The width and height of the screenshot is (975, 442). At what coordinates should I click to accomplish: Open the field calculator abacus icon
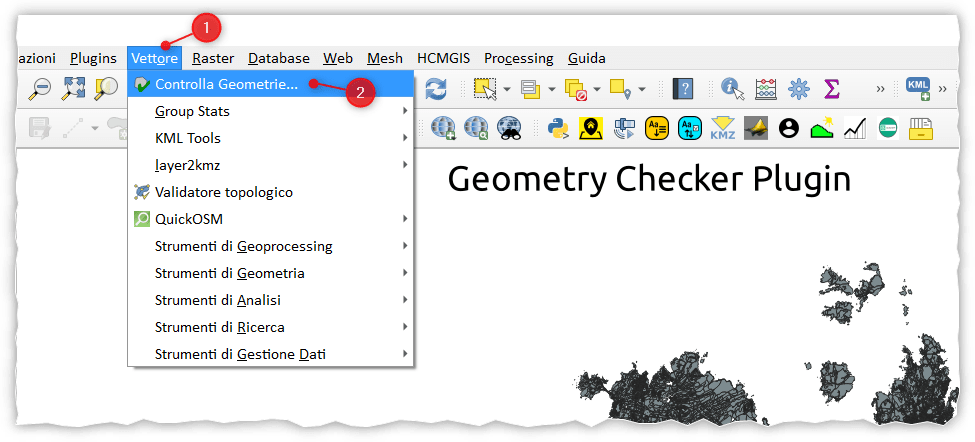(x=766, y=88)
